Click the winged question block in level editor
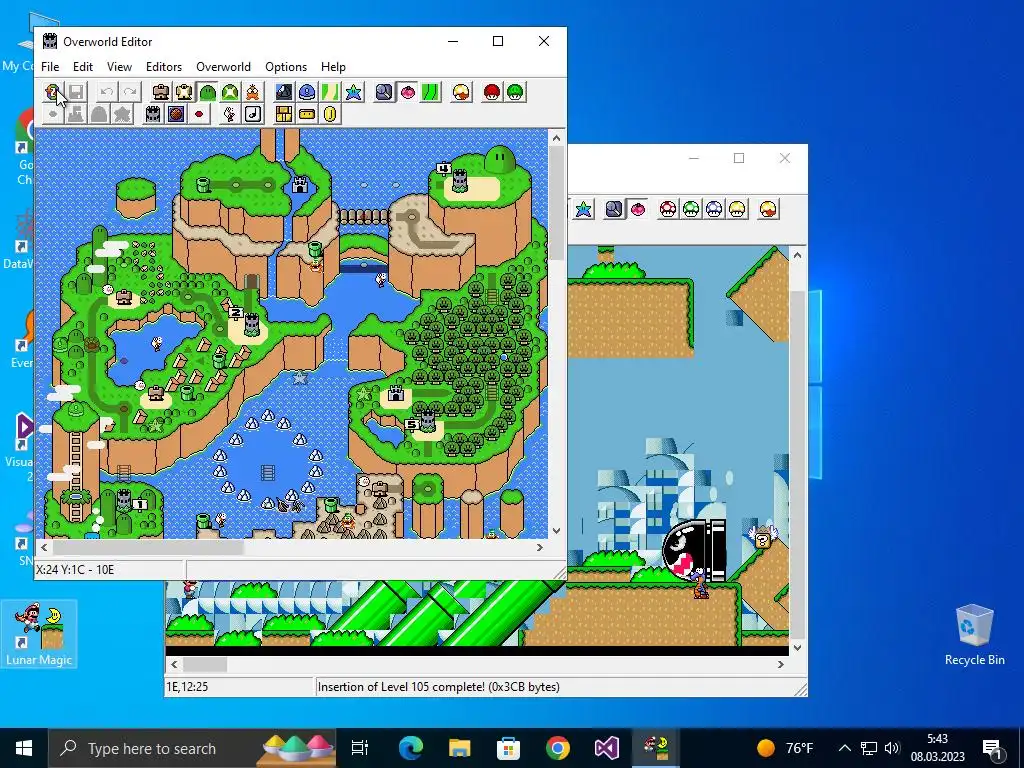The width and height of the screenshot is (1024, 768). click(763, 537)
